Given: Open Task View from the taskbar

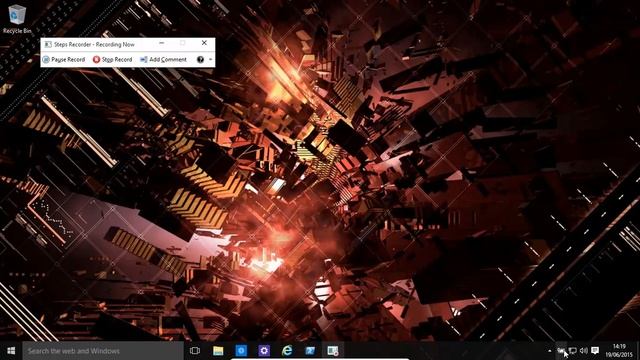Looking at the screenshot, I should click(x=195, y=351).
